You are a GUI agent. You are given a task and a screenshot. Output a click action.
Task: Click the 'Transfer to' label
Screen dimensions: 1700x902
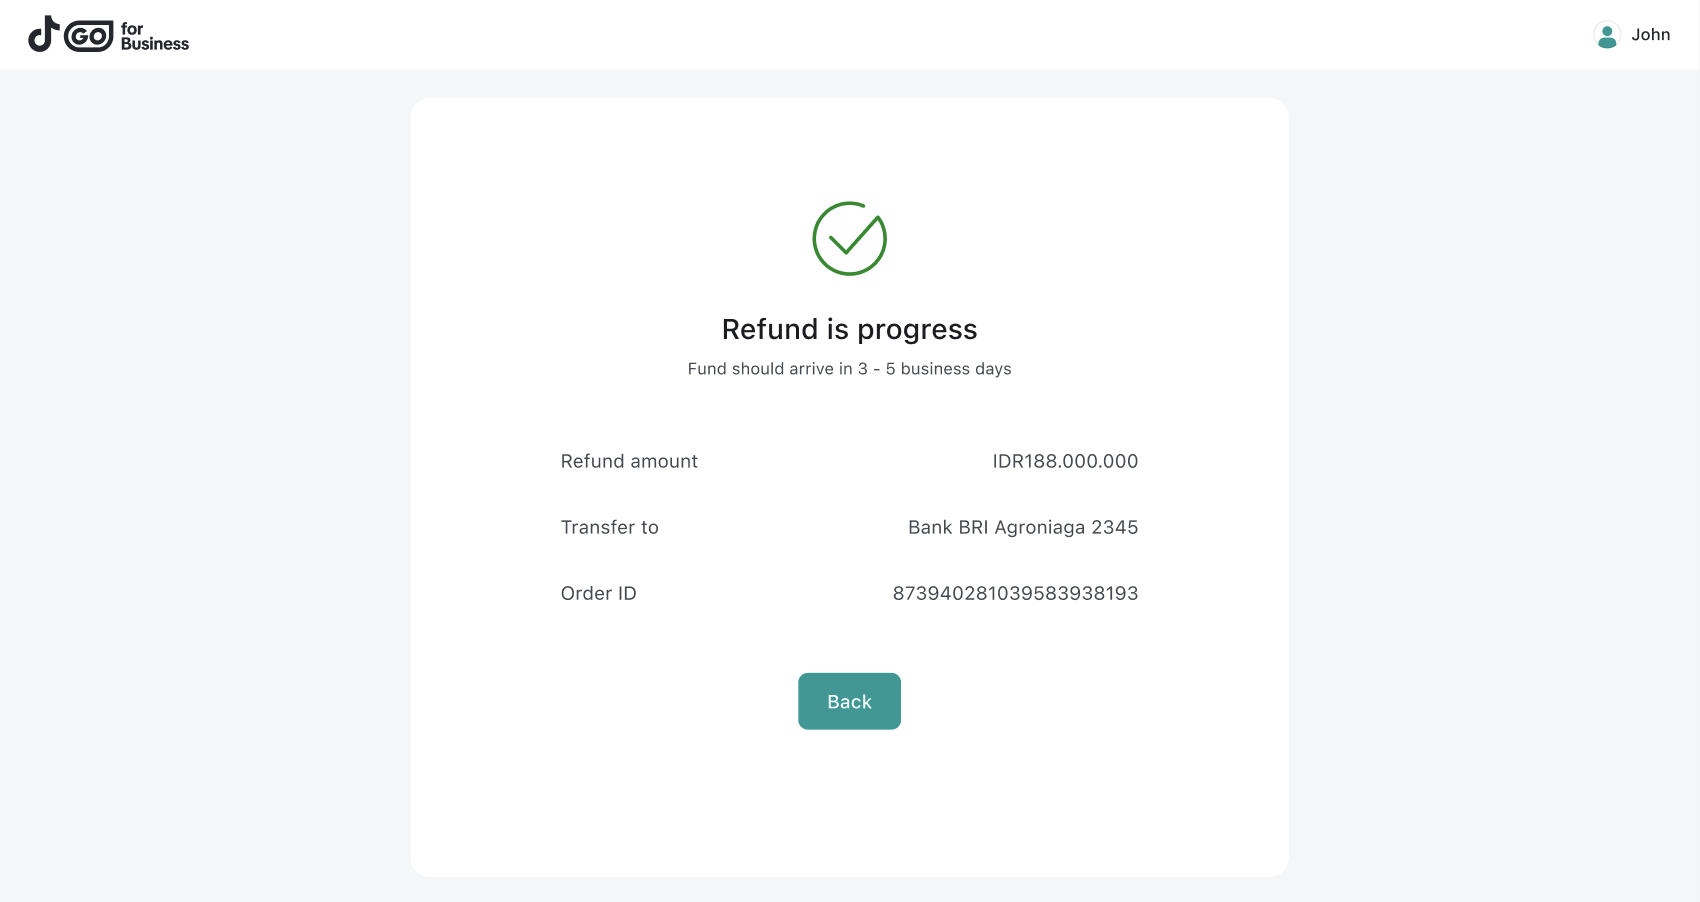point(609,527)
